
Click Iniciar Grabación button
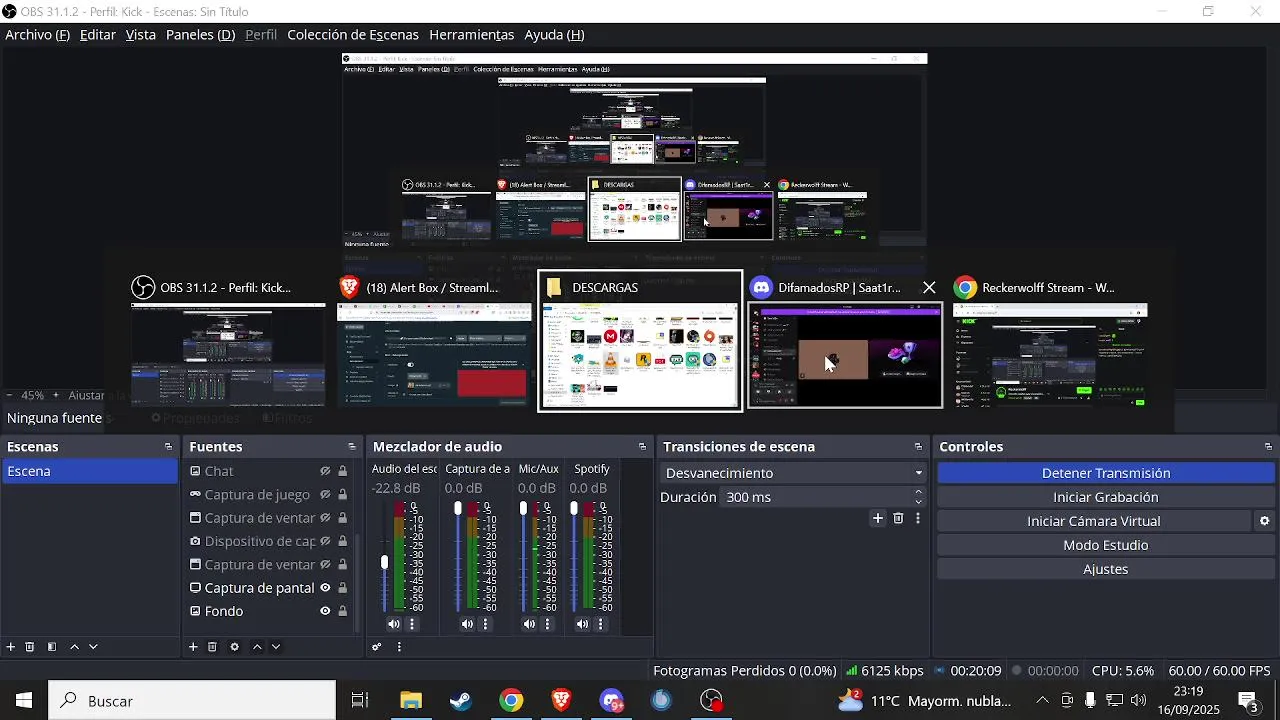point(1105,497)
